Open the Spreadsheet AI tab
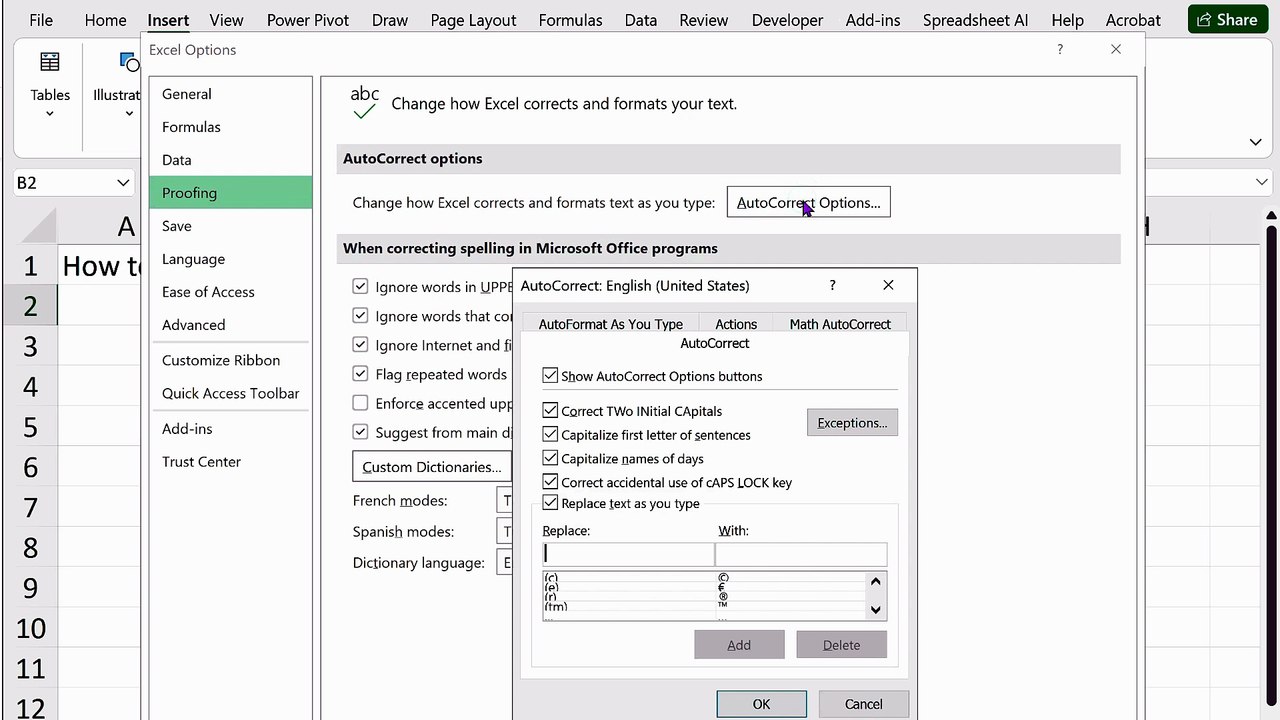This screenshot has height=720, width=1280. [975, 20]
